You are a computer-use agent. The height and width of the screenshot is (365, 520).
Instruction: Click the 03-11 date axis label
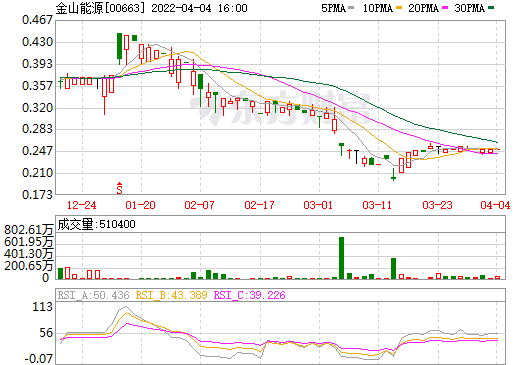click(x=377, y=205)
